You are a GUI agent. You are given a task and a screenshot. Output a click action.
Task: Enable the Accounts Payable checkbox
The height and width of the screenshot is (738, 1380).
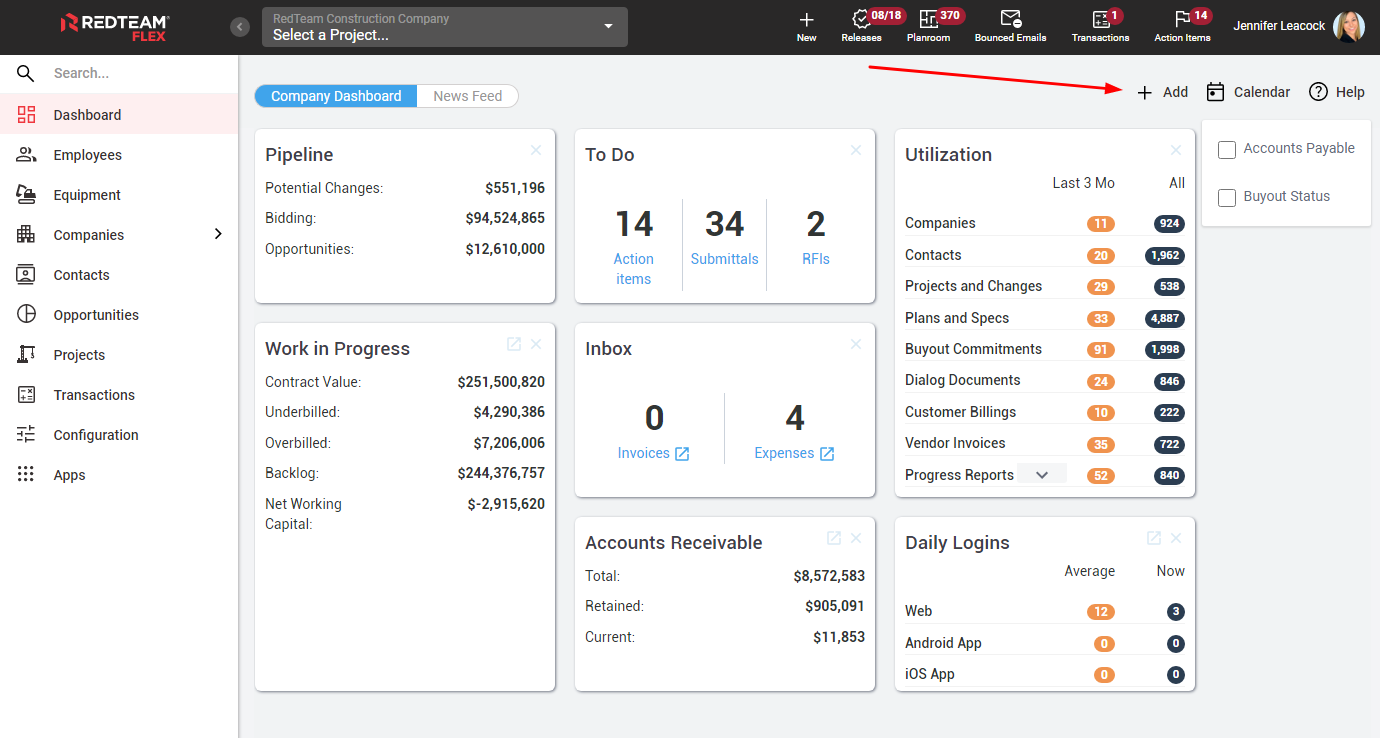tap(1227, 150)
